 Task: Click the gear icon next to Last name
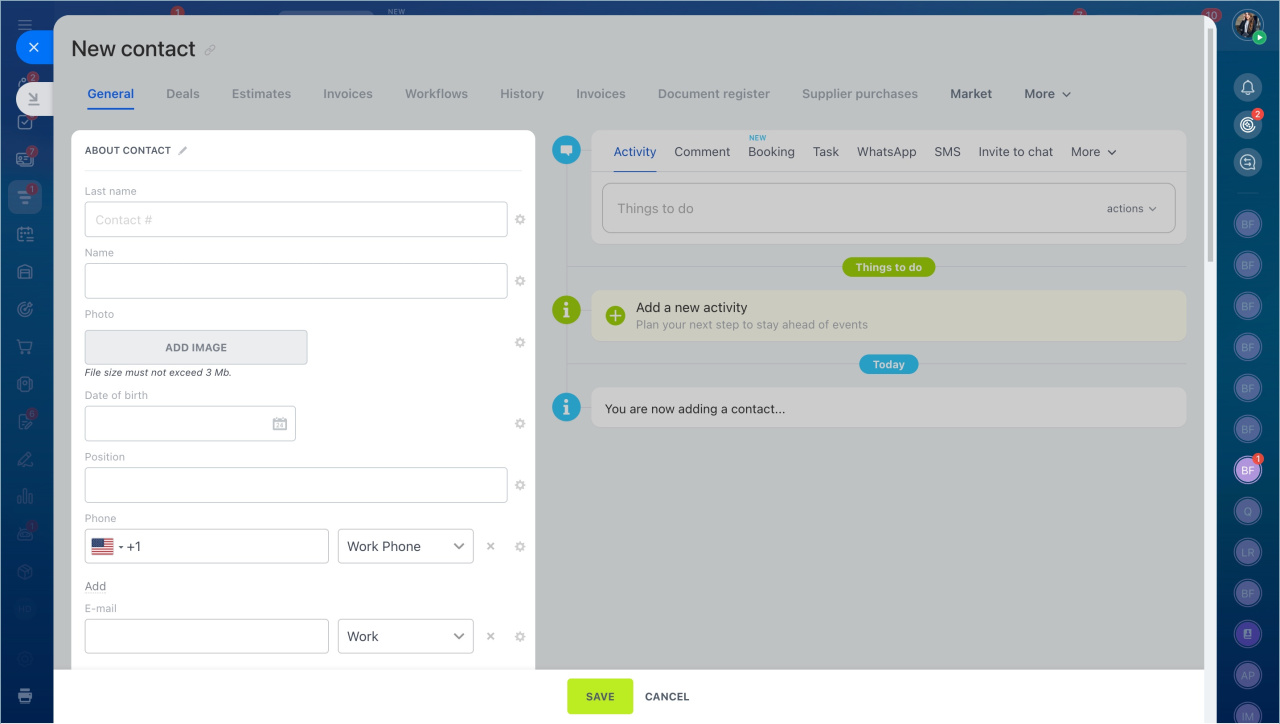click(520, 220)
